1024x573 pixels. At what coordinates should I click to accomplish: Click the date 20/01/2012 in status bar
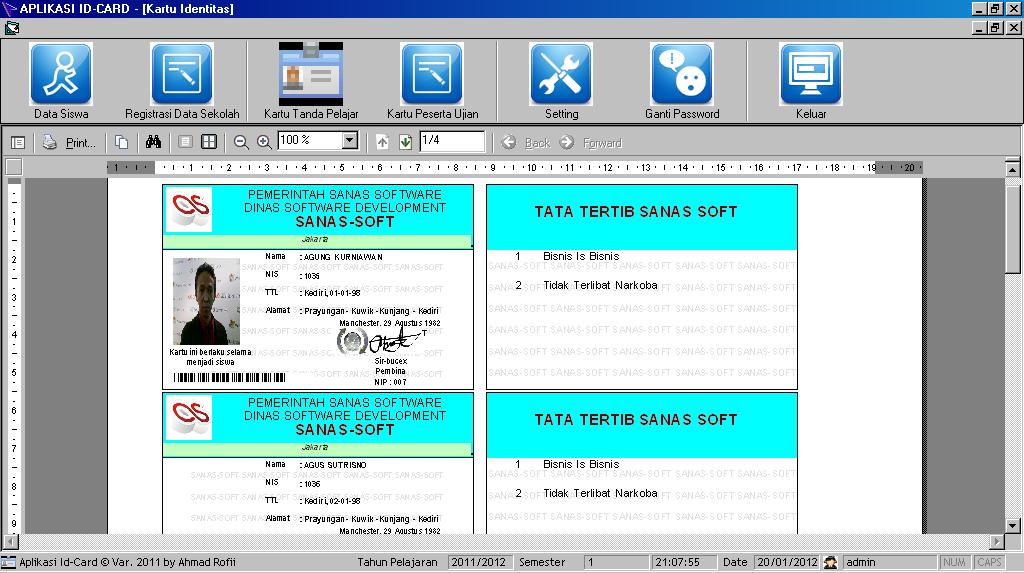(x=787, y=562)
